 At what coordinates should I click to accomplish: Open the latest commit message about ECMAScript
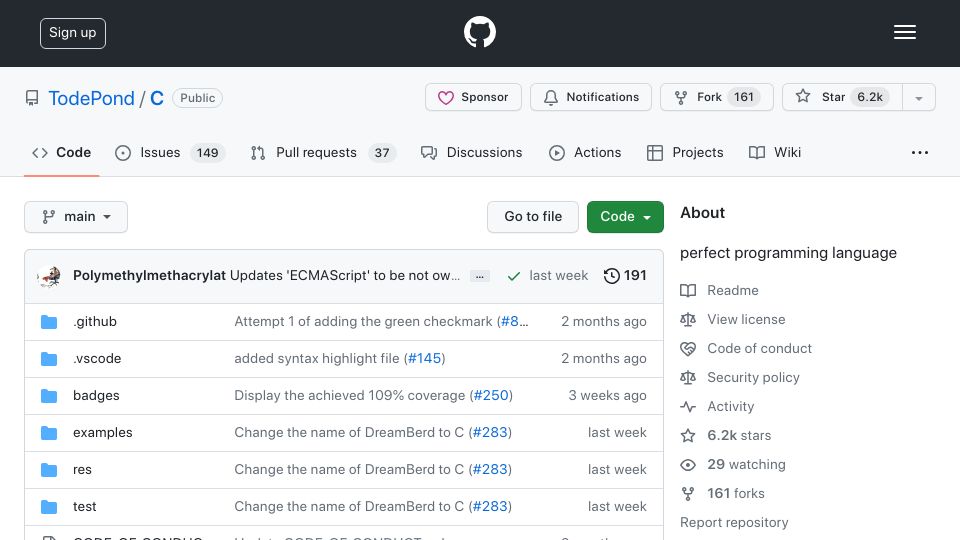pyautogui.click(x=345, y=276)
